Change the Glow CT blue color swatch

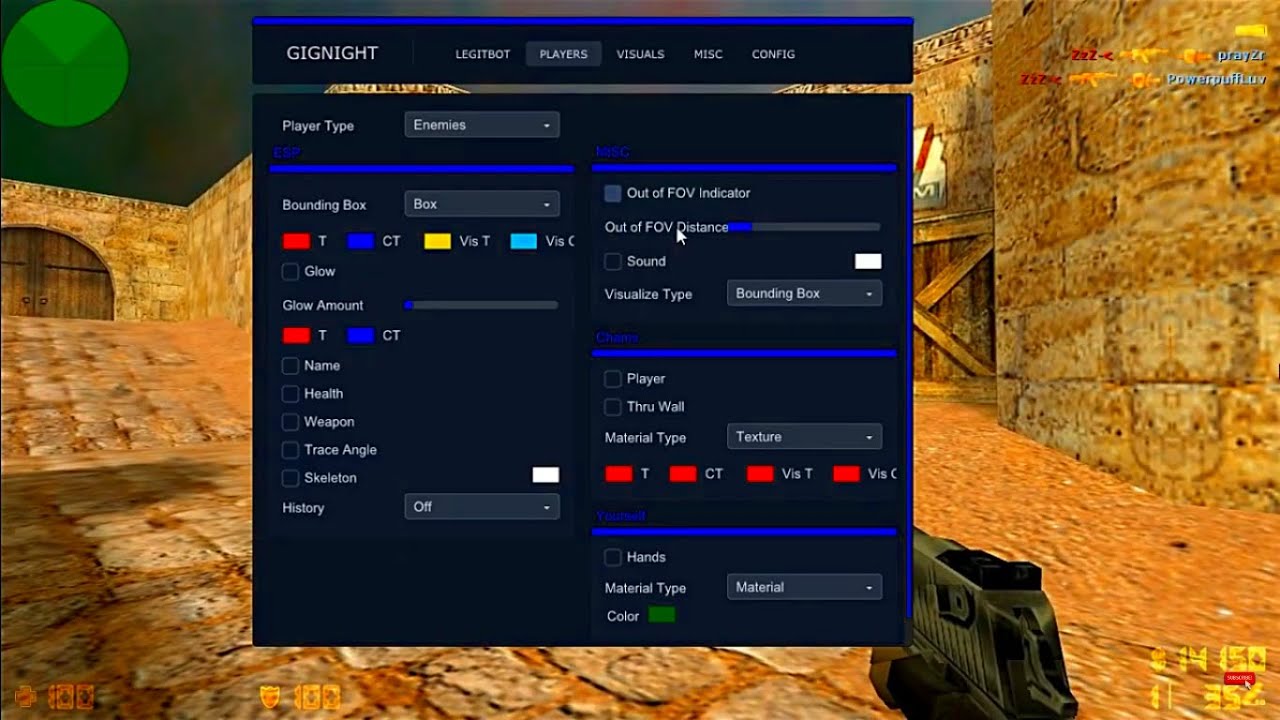coord(361,335)
